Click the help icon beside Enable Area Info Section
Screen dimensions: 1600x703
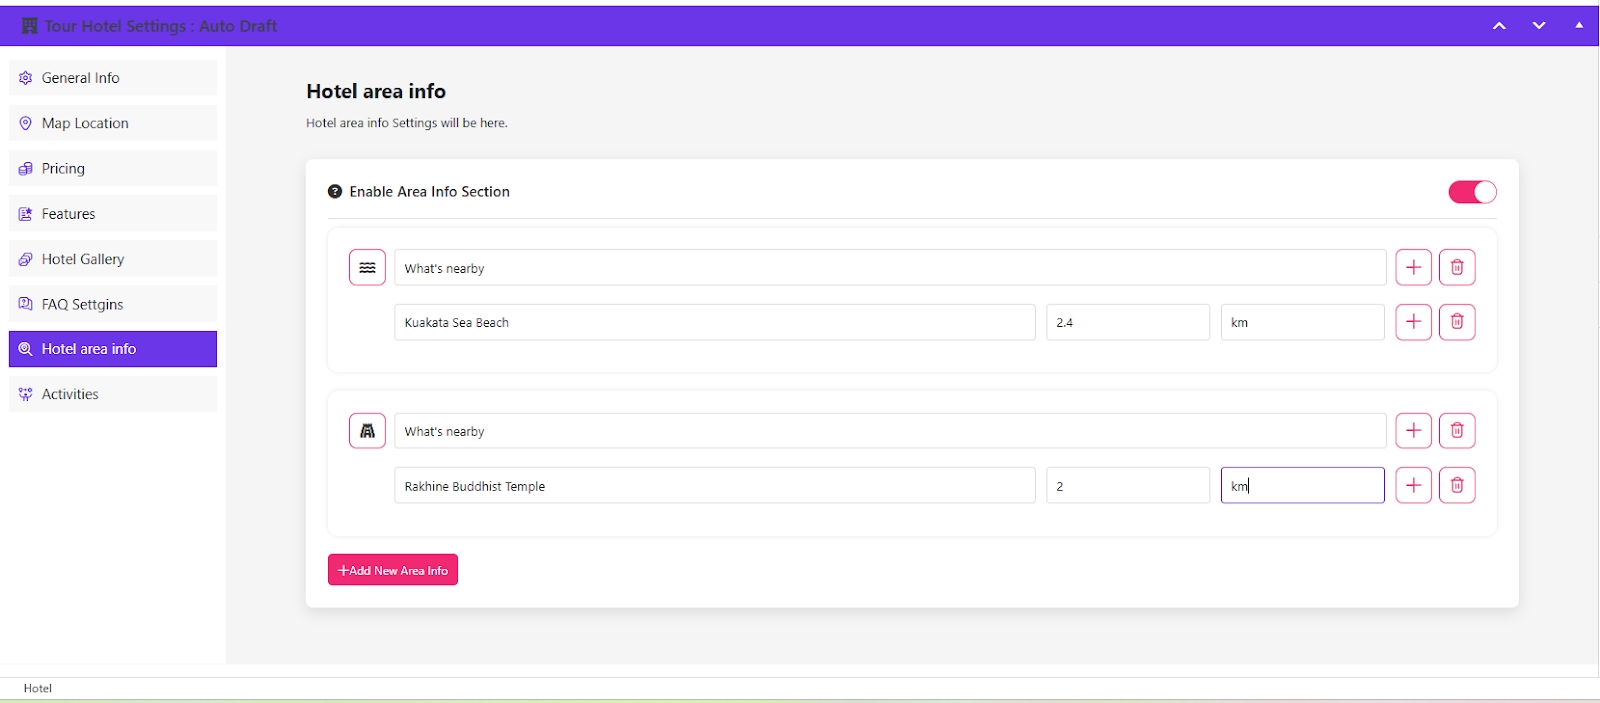335,192
